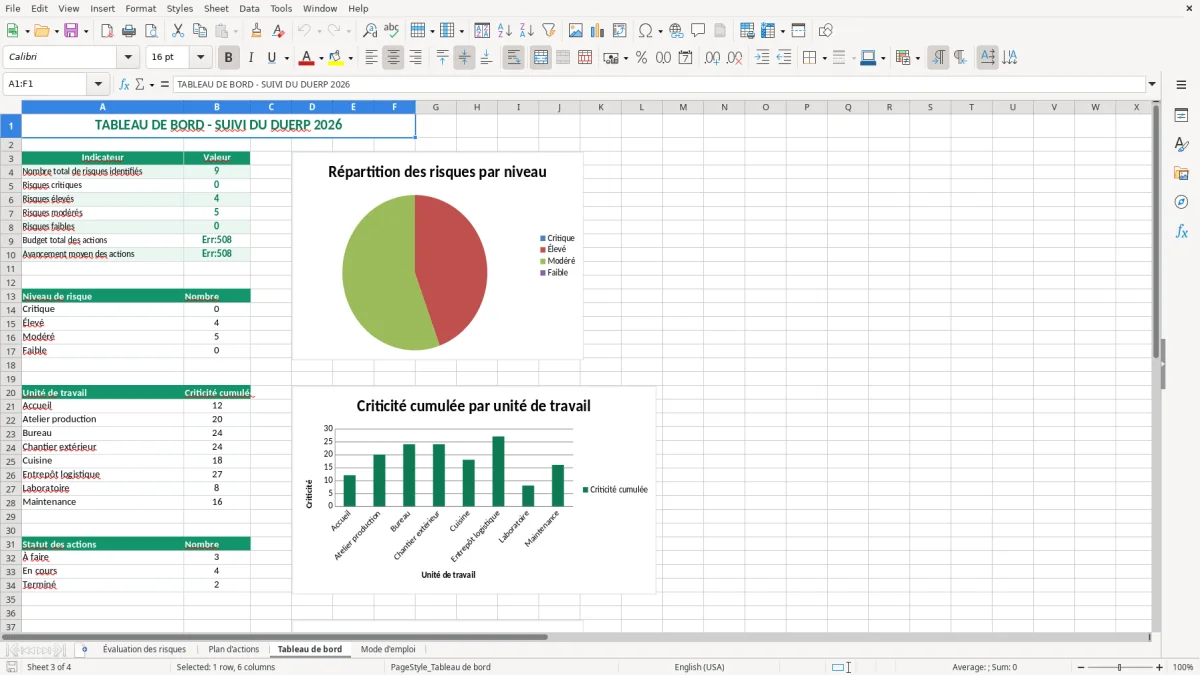Click the Print icon

click(x=129, y=31)
